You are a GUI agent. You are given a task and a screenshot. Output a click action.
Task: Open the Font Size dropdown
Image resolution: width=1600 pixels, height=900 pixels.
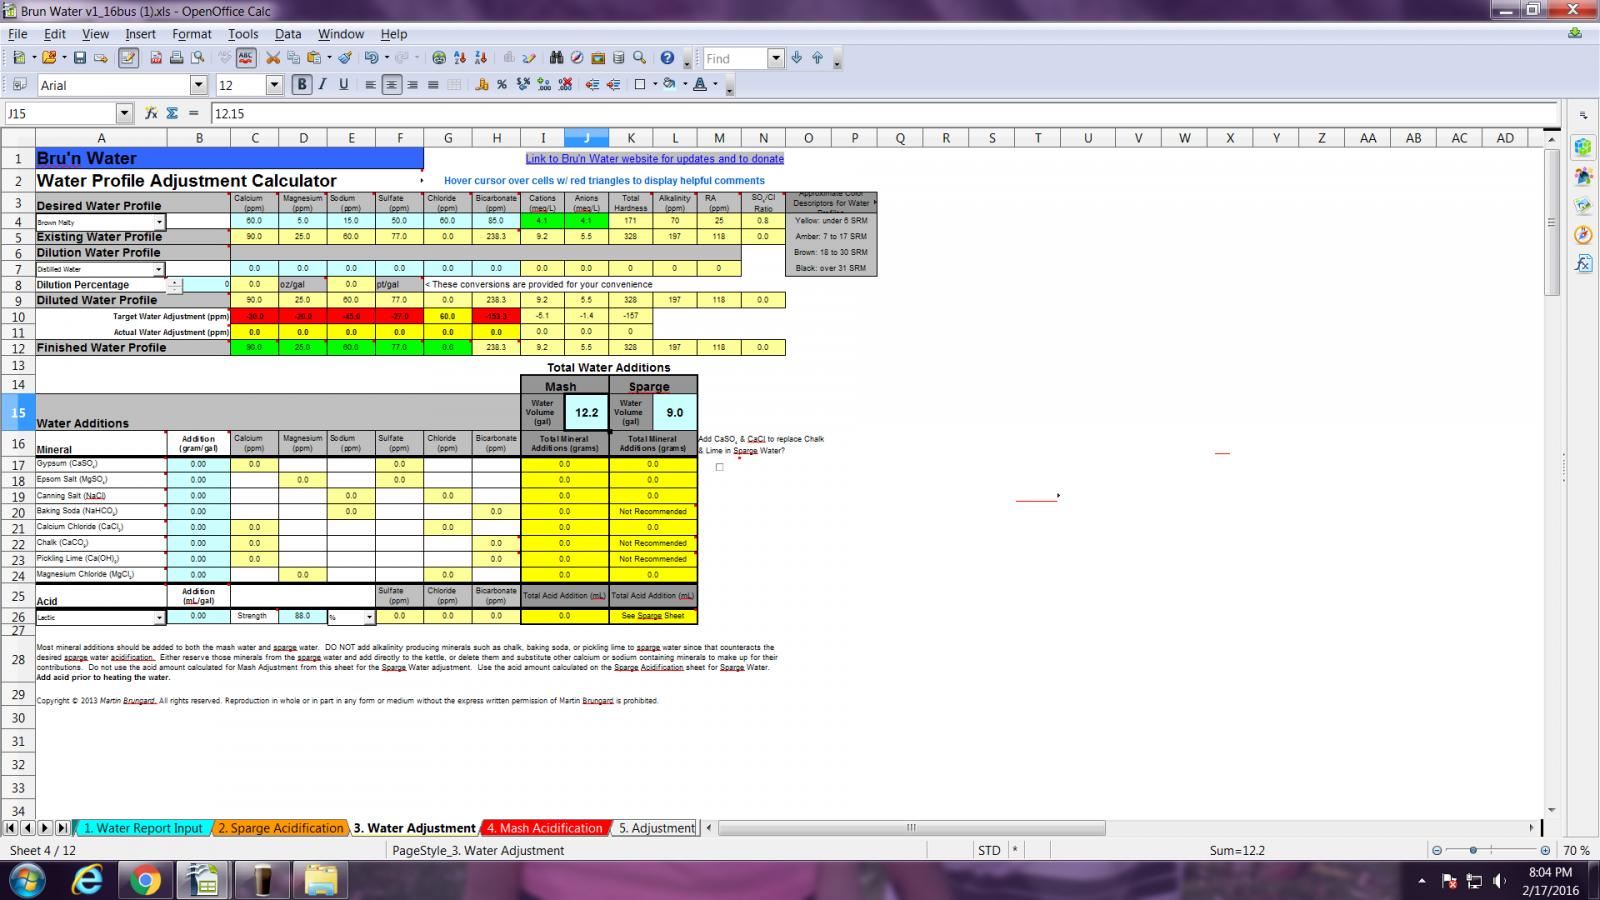point(274,85)
